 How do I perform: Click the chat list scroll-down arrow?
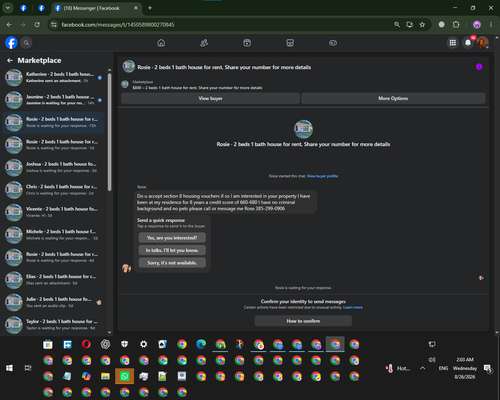(109, 332)
